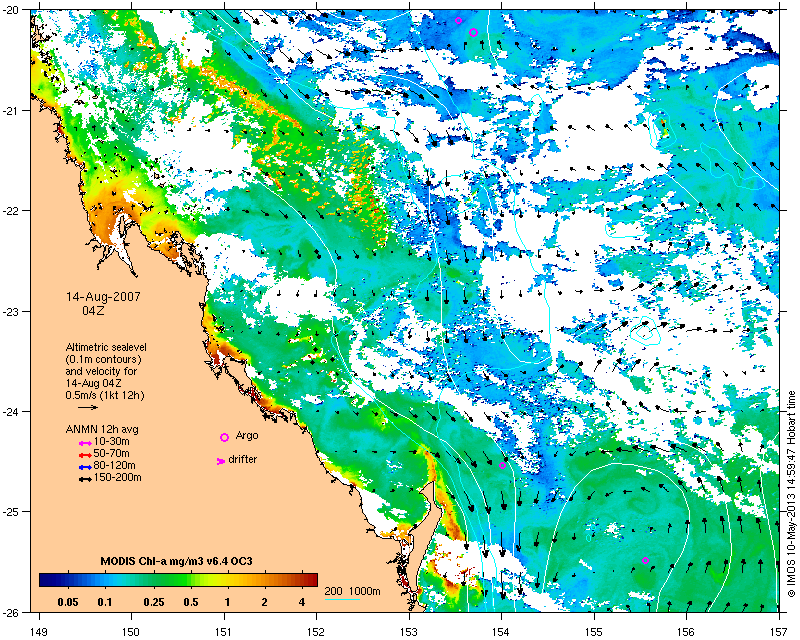Click the '10-30m' depth label
Image resolution: width=800 pixels, height=640 pixels.
click(112, 441)
